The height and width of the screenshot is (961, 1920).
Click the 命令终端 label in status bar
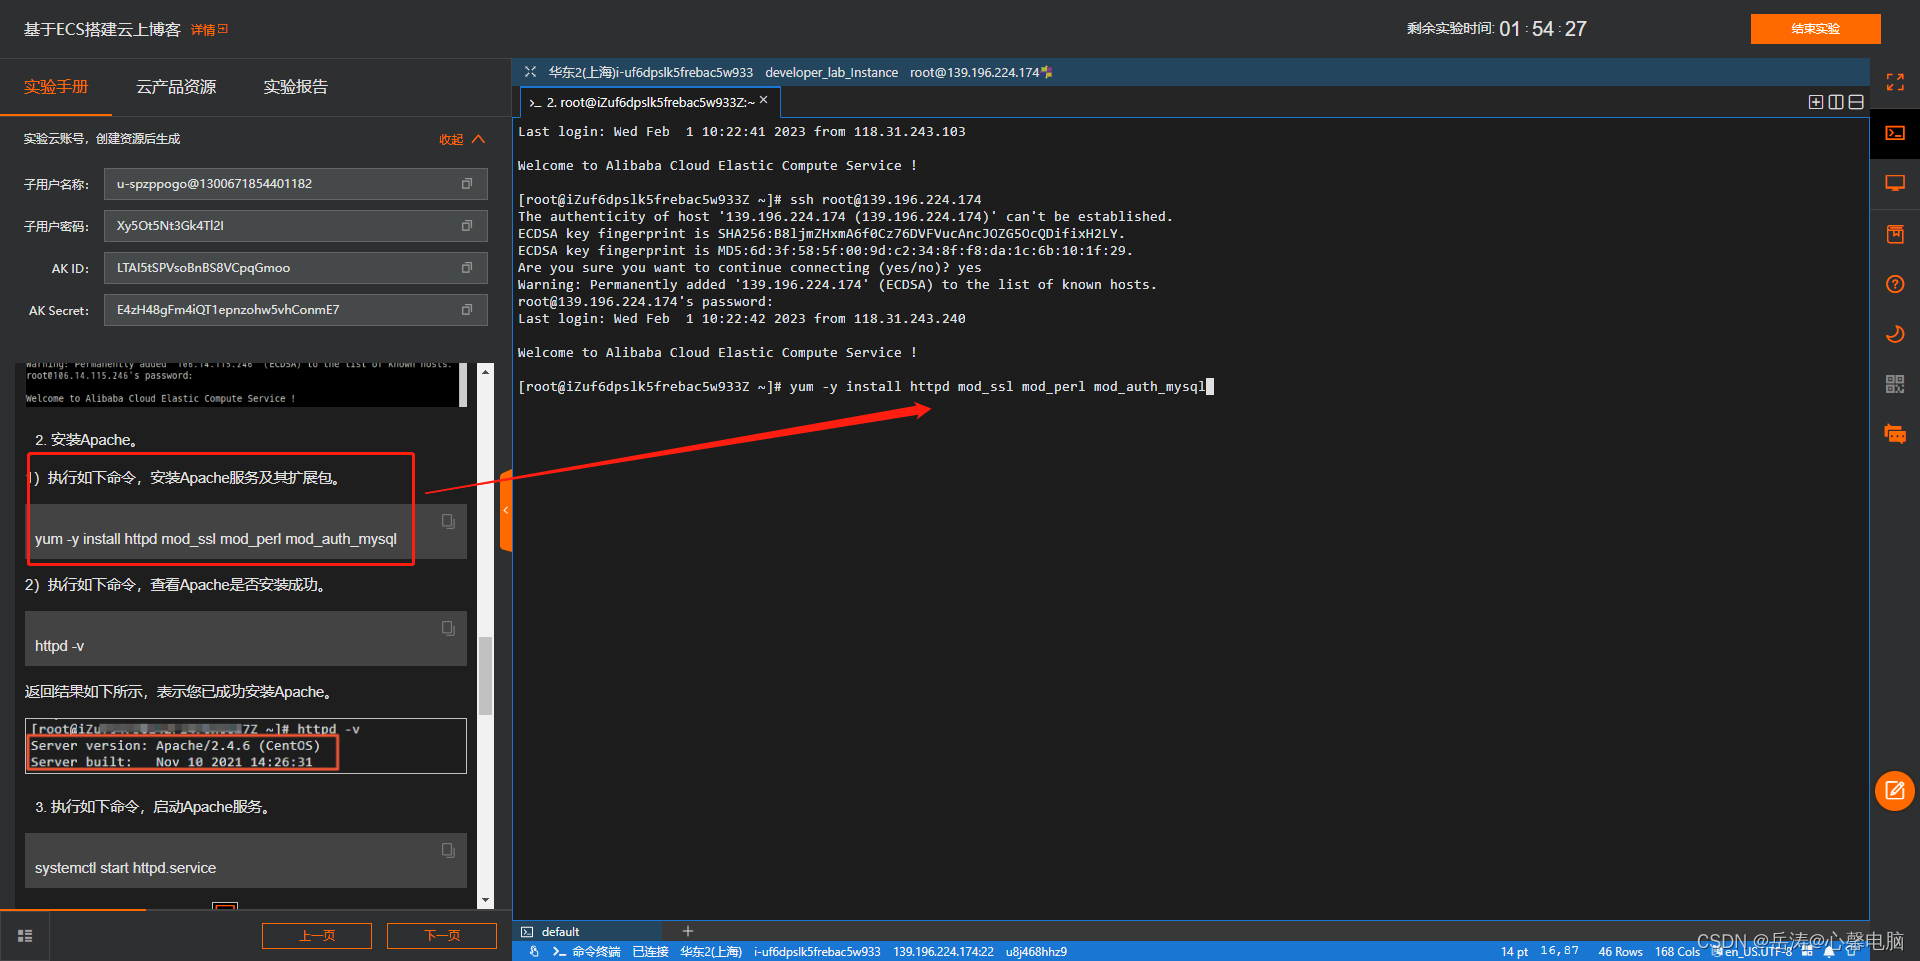click(596, 952)
